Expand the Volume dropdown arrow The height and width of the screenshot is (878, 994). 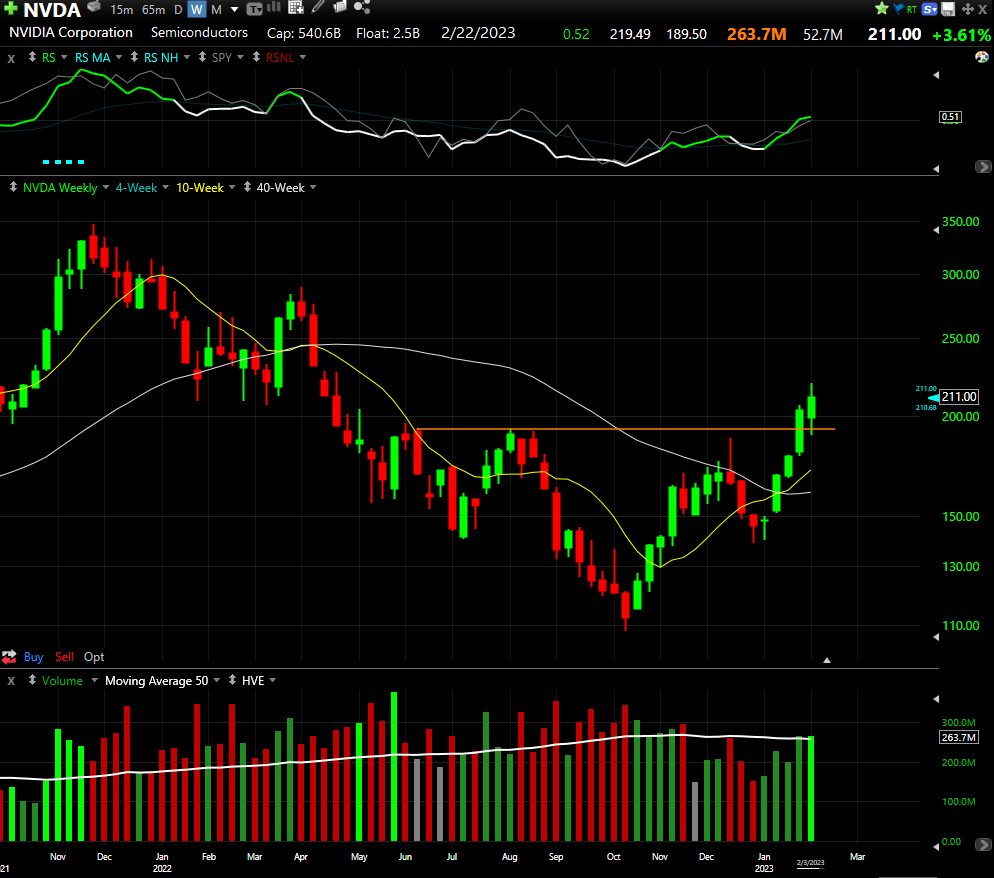pos(94,680)
